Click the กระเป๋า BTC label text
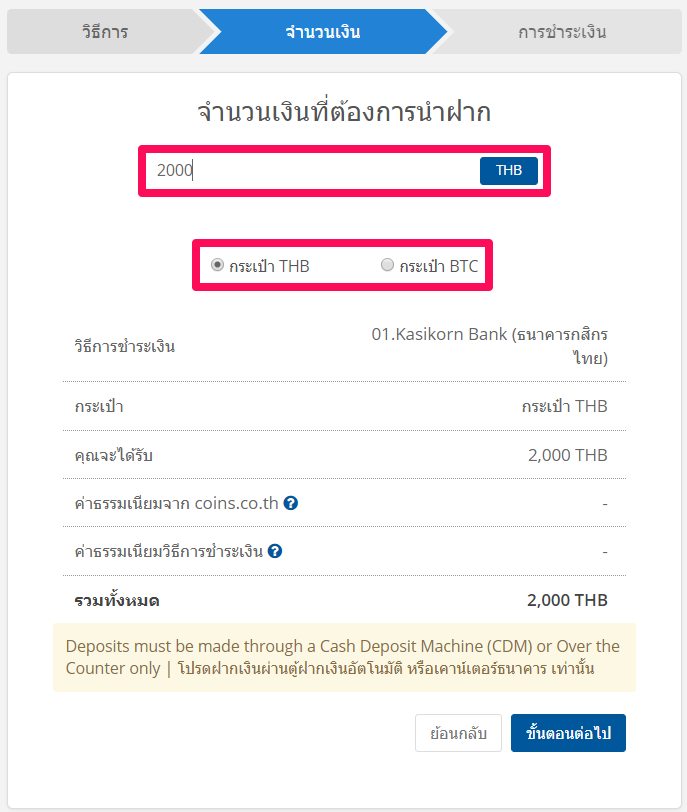Image resolution: width=687 pixels, height=812 pixels. [x=438, y=266]
